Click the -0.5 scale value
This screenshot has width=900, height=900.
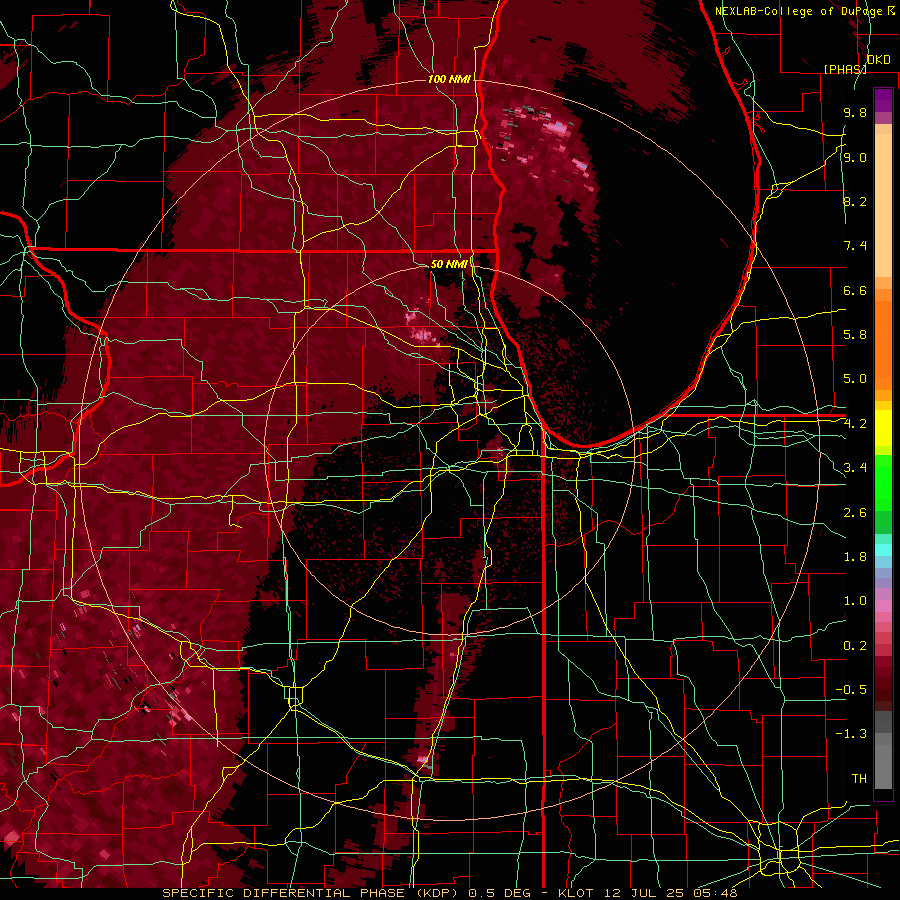tap(851, 690)
